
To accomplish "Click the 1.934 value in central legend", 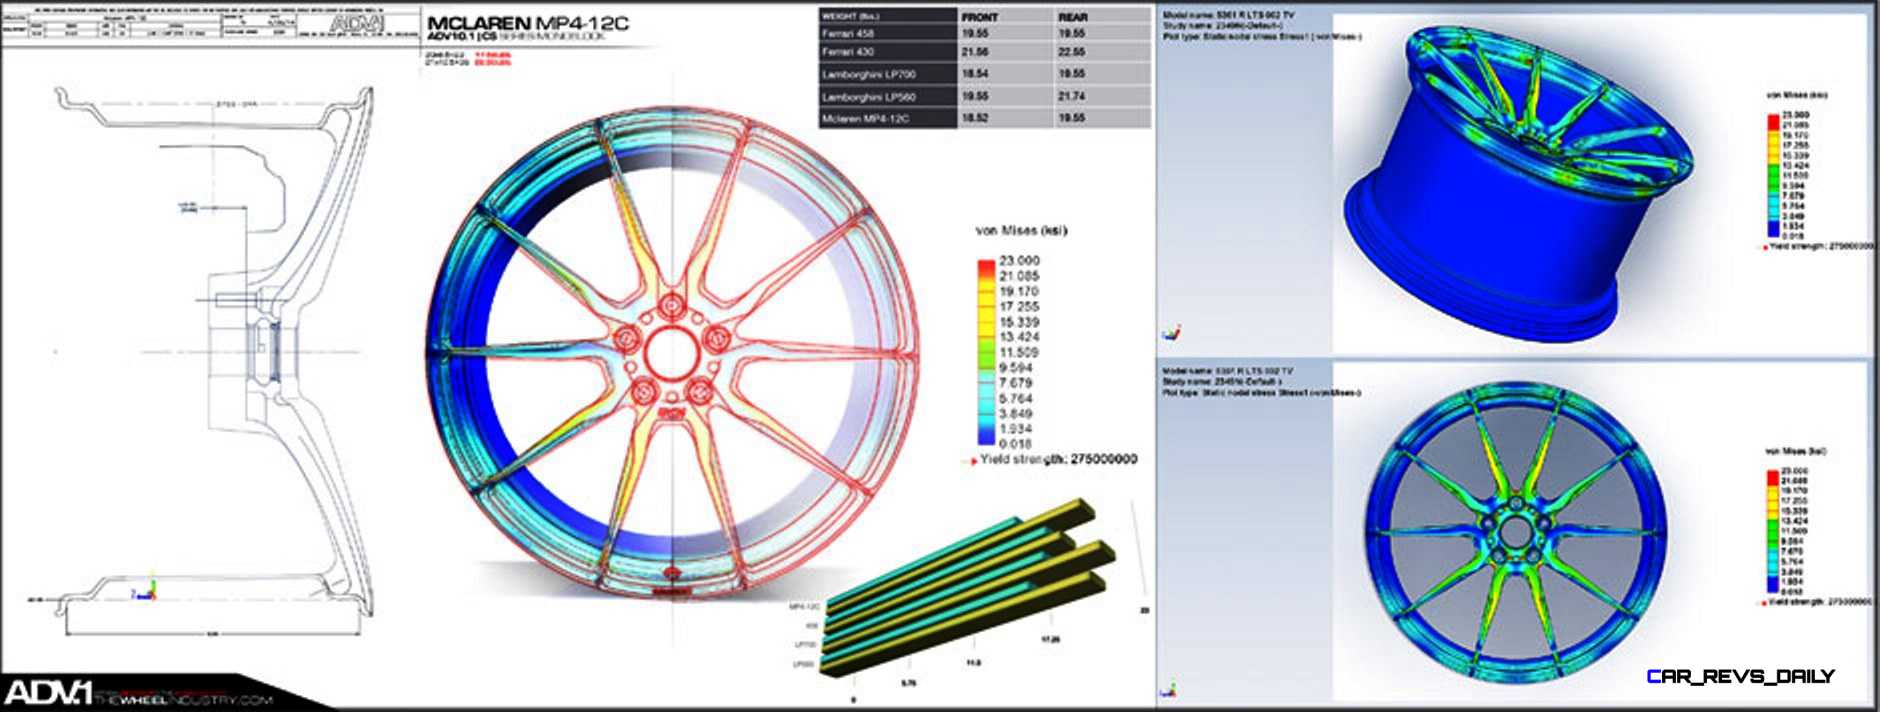I will pyautogui.click(x=1016, y=429).
